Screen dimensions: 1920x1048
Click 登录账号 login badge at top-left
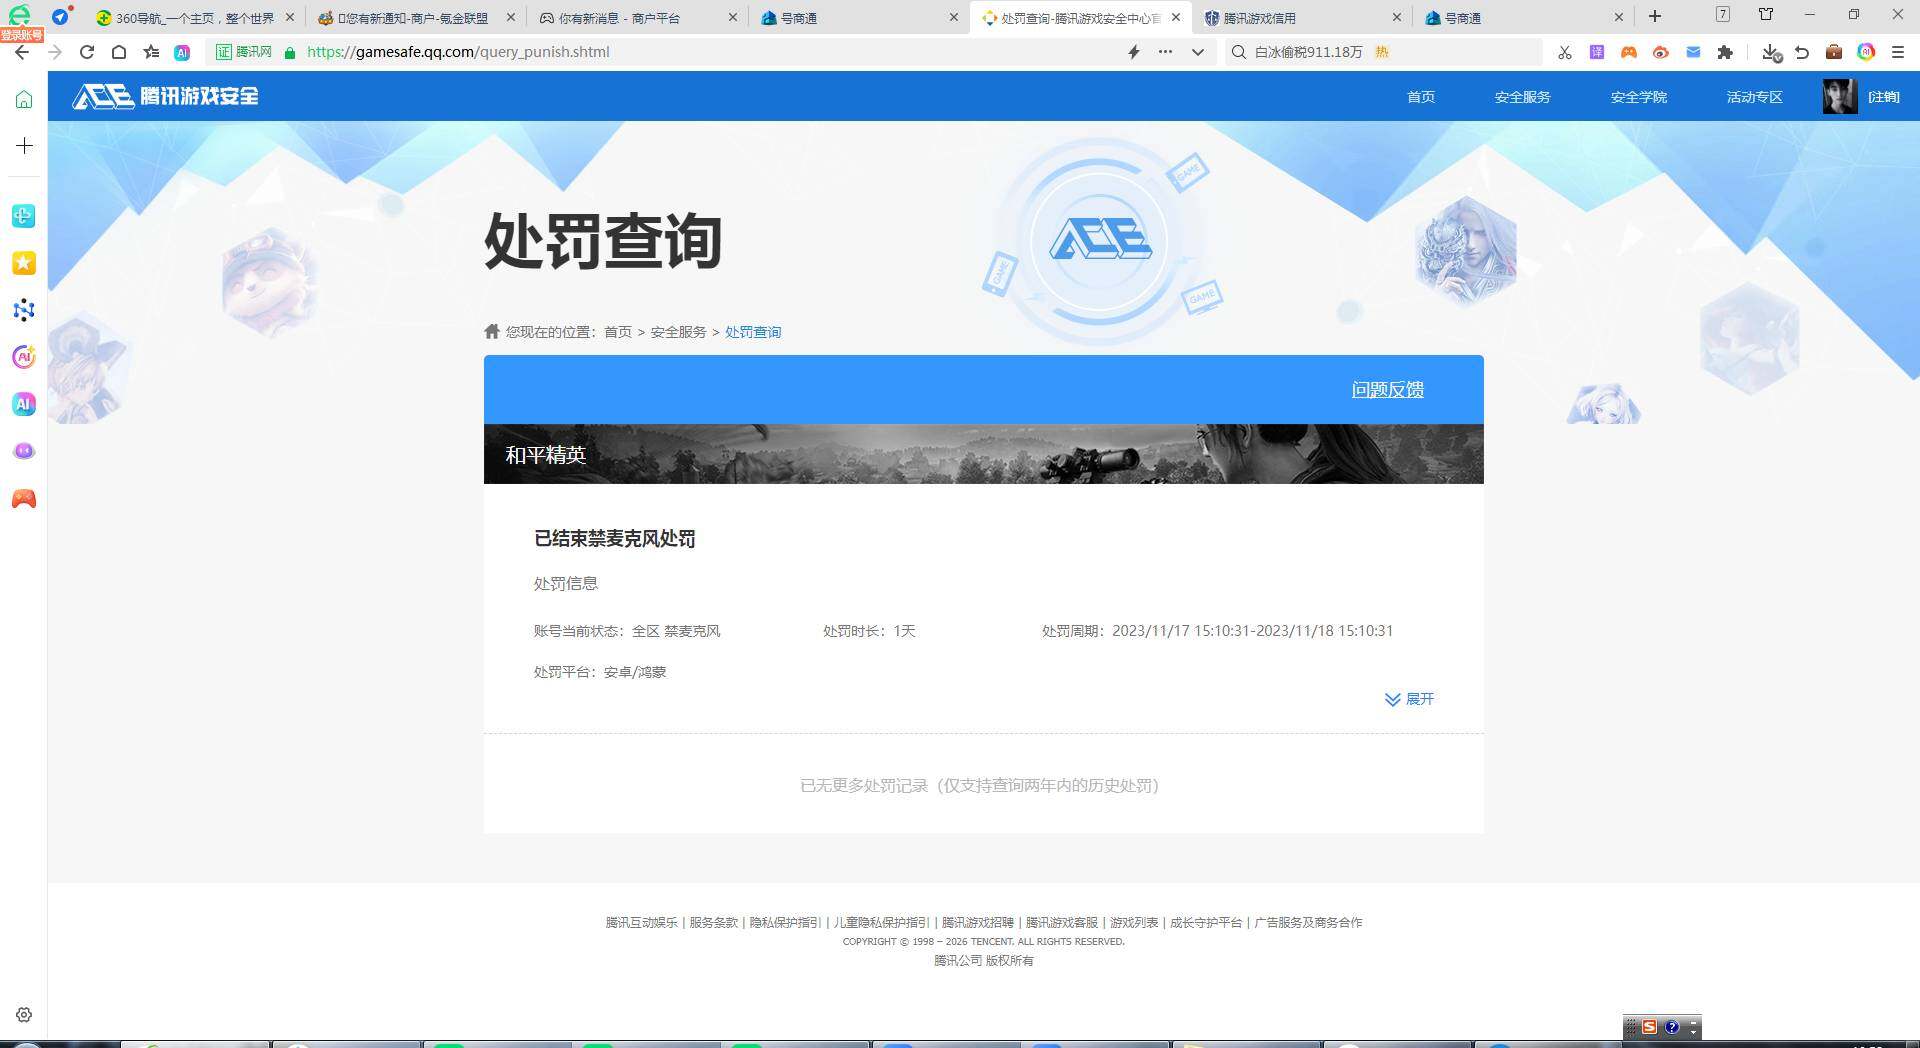coord(22,35)
